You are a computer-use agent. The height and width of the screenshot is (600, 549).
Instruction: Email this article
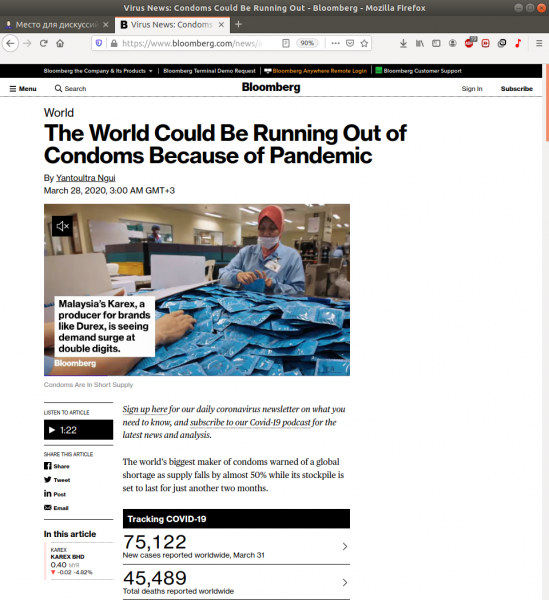coord(56,508)
